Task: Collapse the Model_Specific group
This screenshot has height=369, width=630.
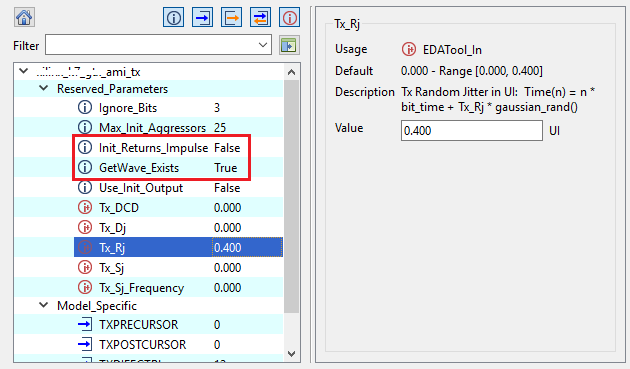Action: [x=43, y=305]
